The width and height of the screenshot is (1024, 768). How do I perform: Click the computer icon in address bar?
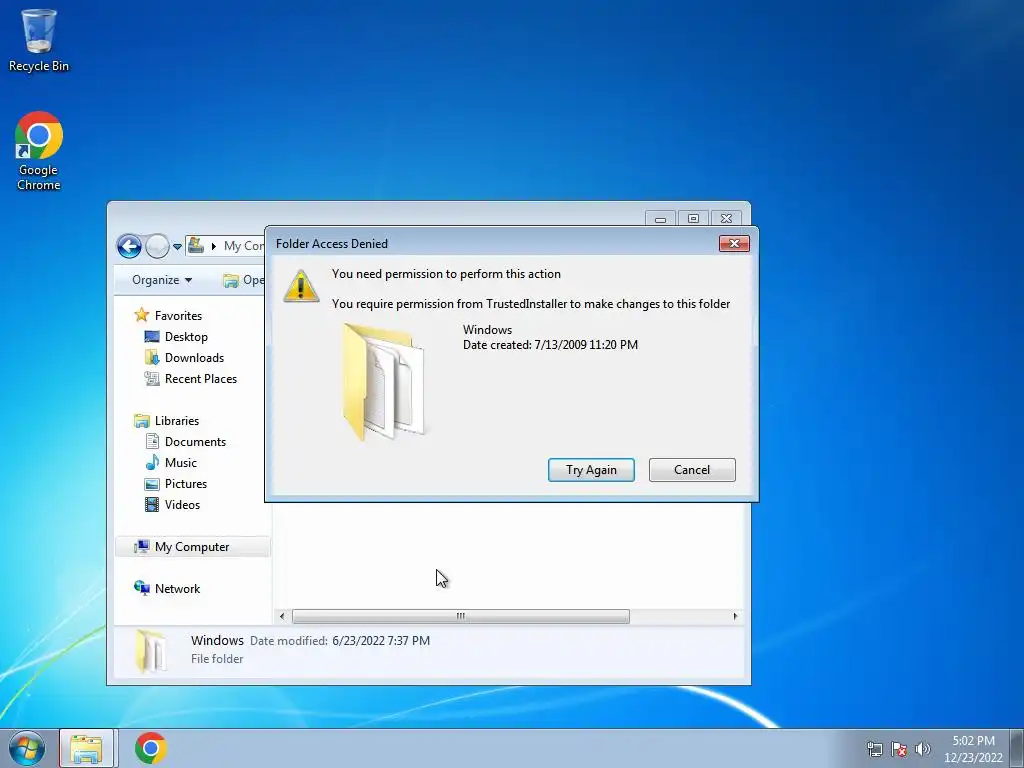(x=196, y=246)
